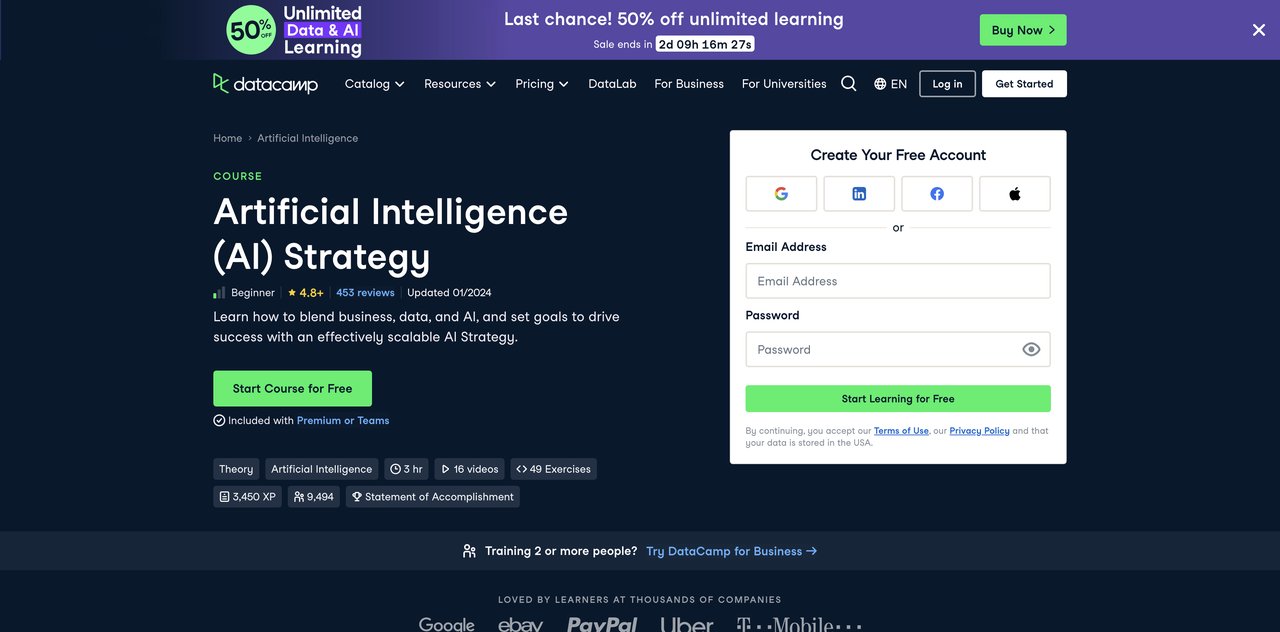Click the 16 videos play tag
Screen dimensions: 1280x632
(x=469, y=469)
